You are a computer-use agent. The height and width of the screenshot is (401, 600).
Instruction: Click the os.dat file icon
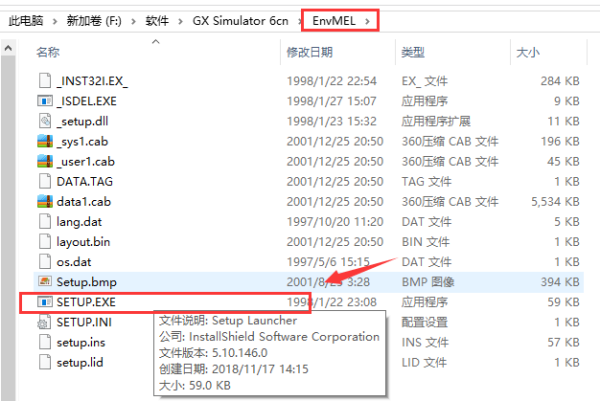pyautogui.click(x=45, y=262)
